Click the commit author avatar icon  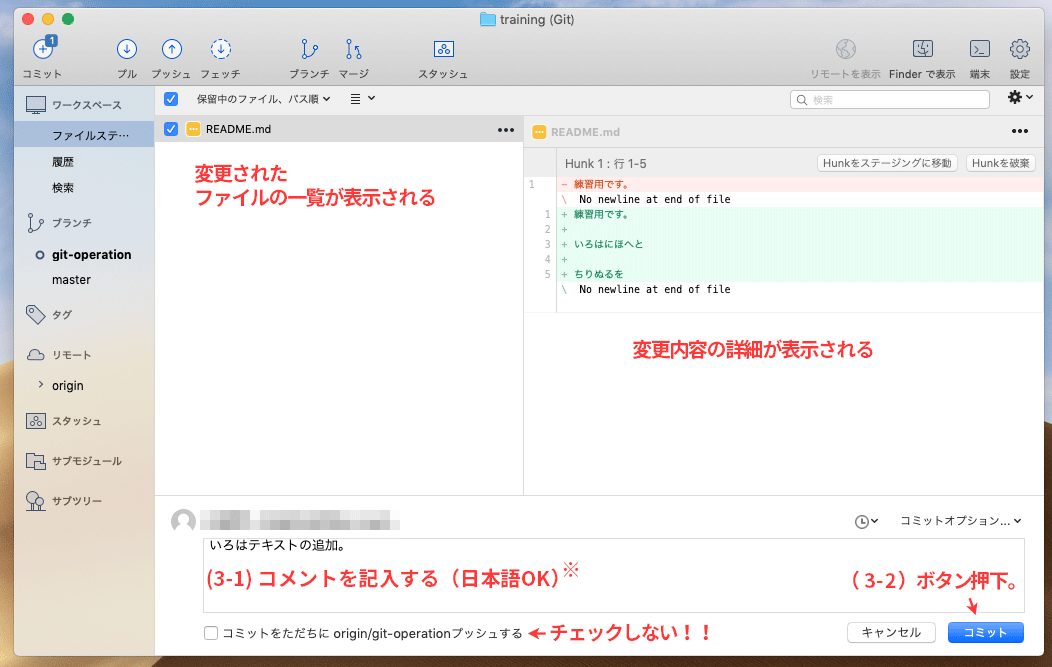pos(183,521)
